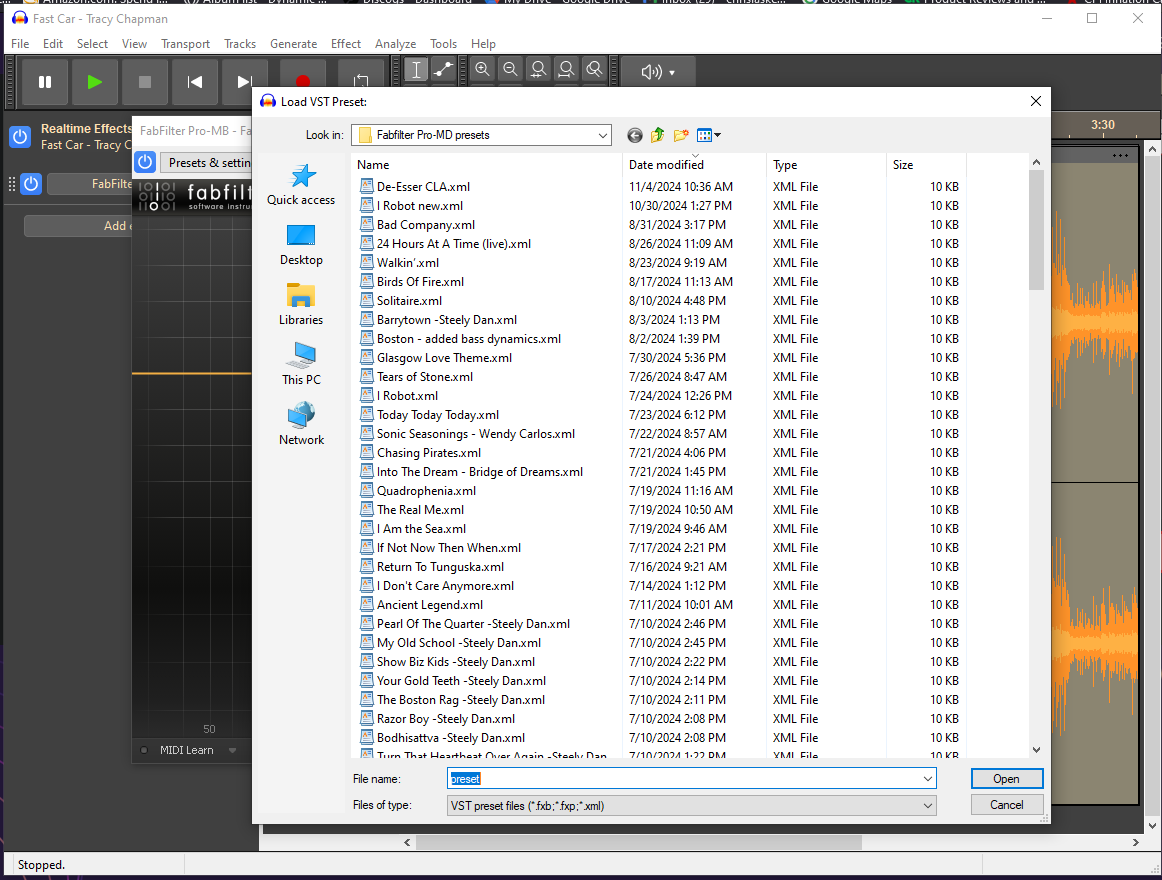The height and width of the screenshot is (880, 1162).
Task: Open the Analyze menu
Action: 395,44
